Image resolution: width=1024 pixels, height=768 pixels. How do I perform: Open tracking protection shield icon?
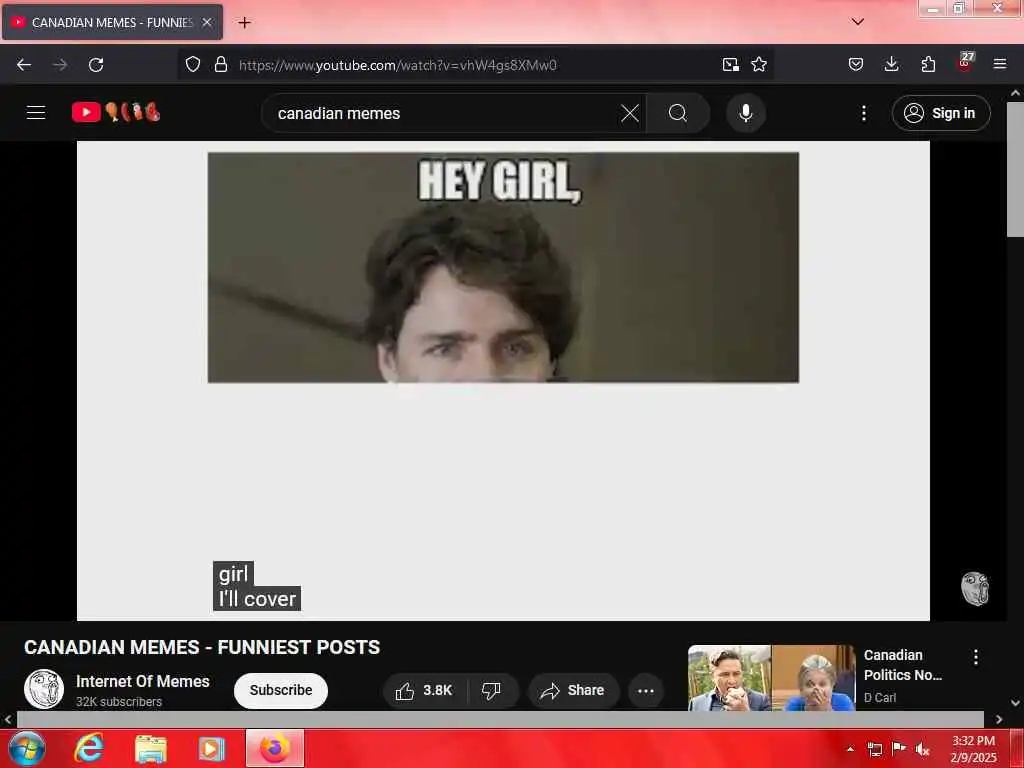click(193, 64)
